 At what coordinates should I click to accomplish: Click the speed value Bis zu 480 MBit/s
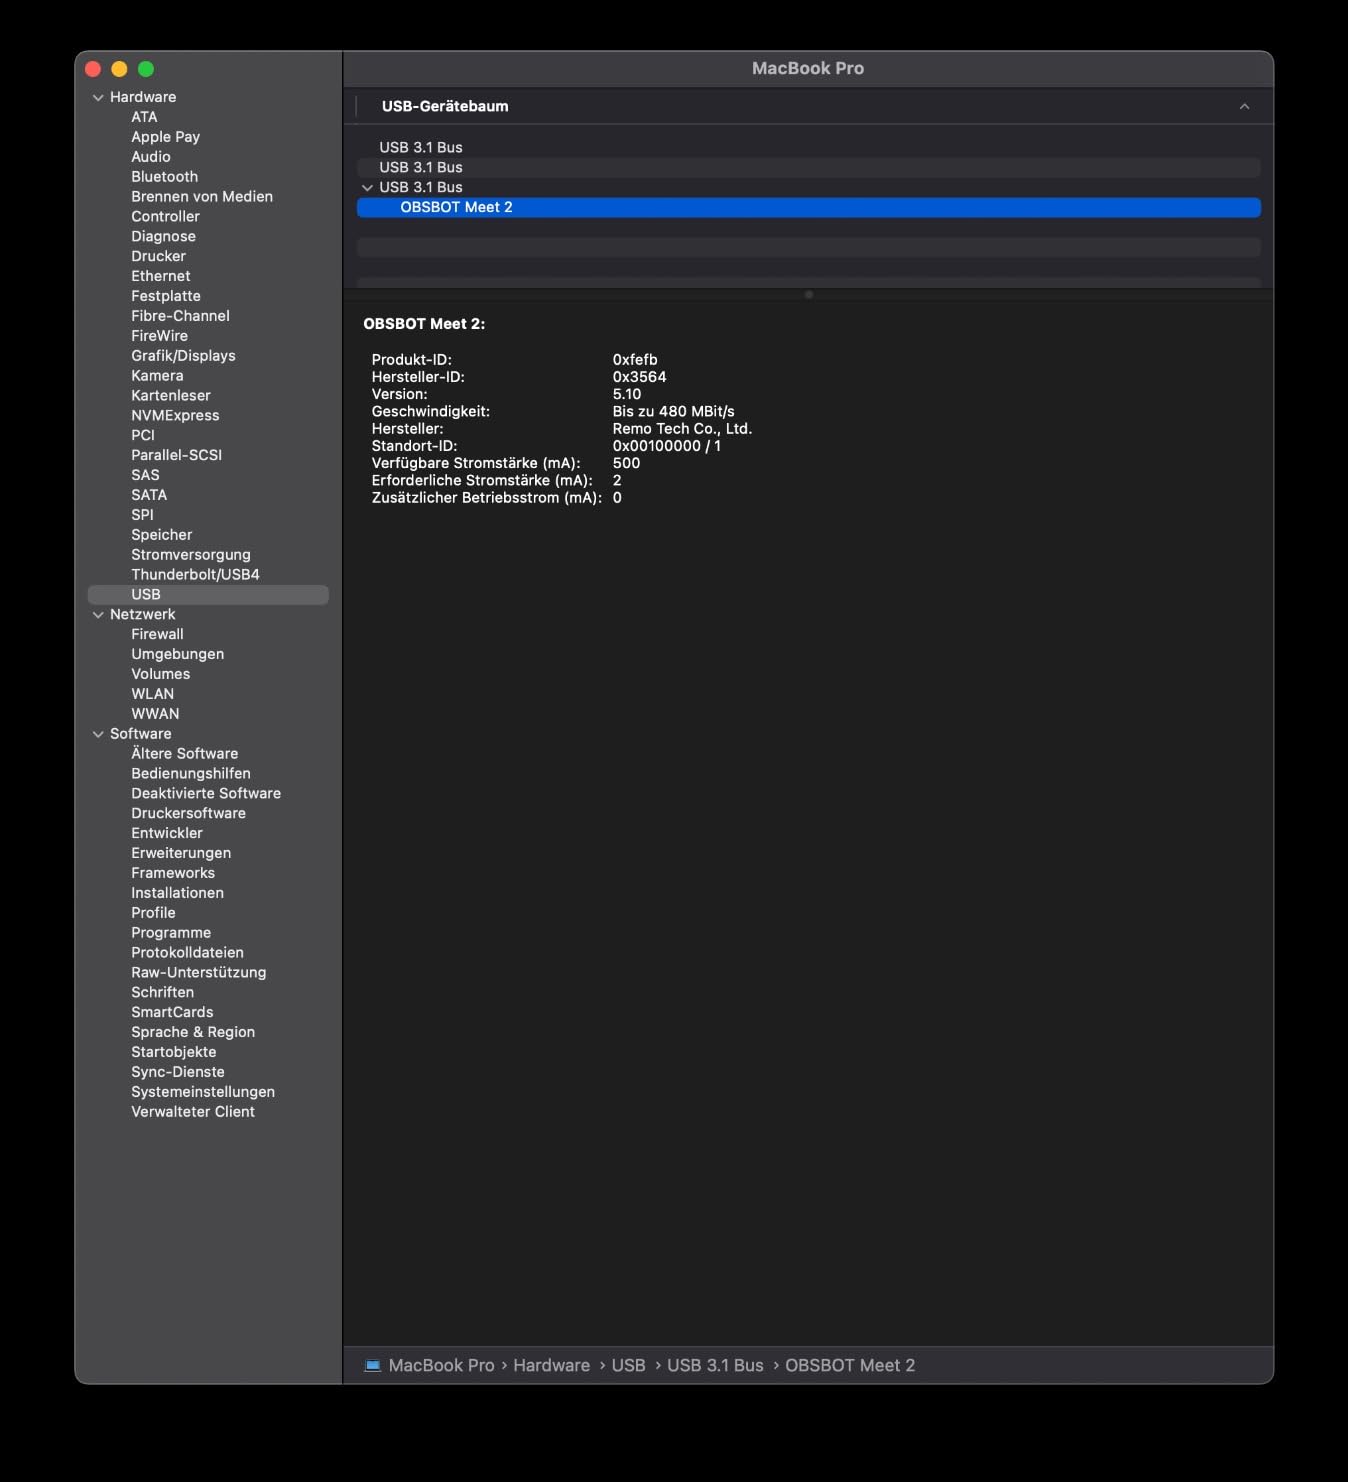click(x=673, y=412)
